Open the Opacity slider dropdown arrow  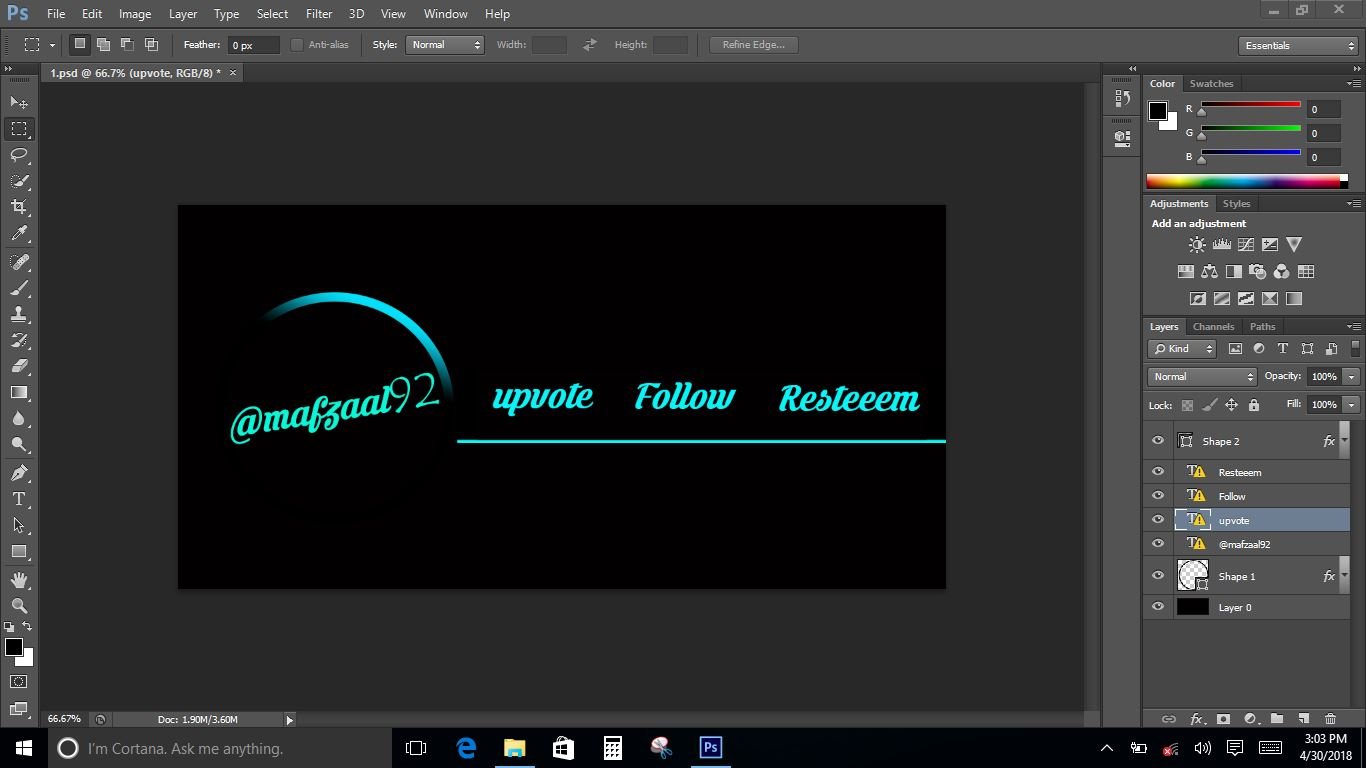1352,377
